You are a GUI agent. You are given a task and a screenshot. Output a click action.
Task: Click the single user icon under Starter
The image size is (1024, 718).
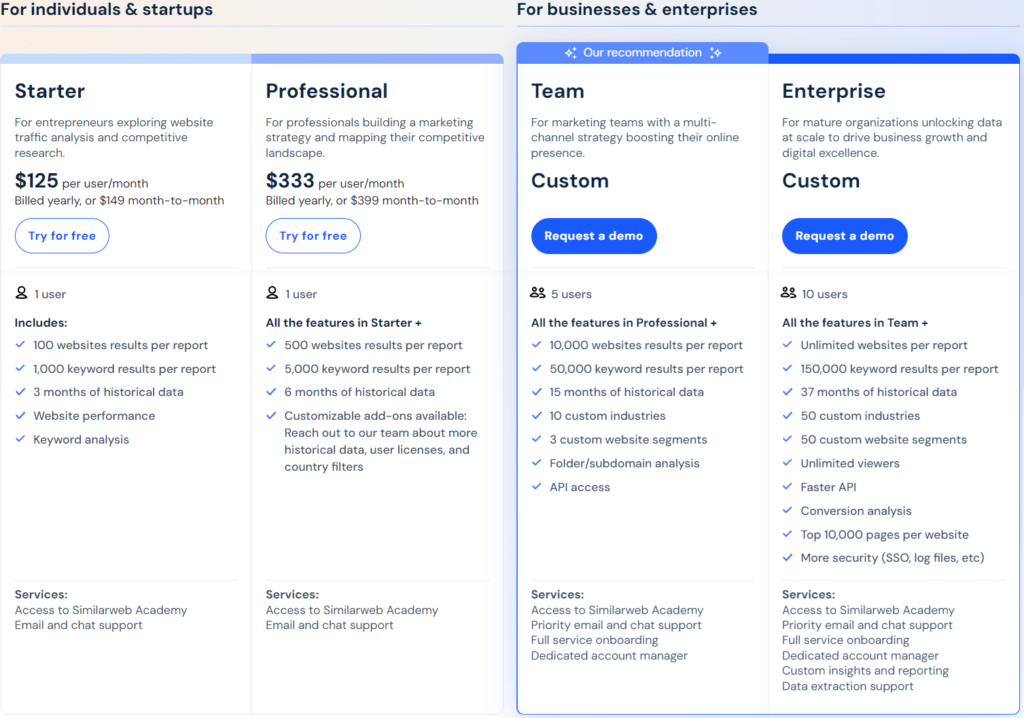20,293
